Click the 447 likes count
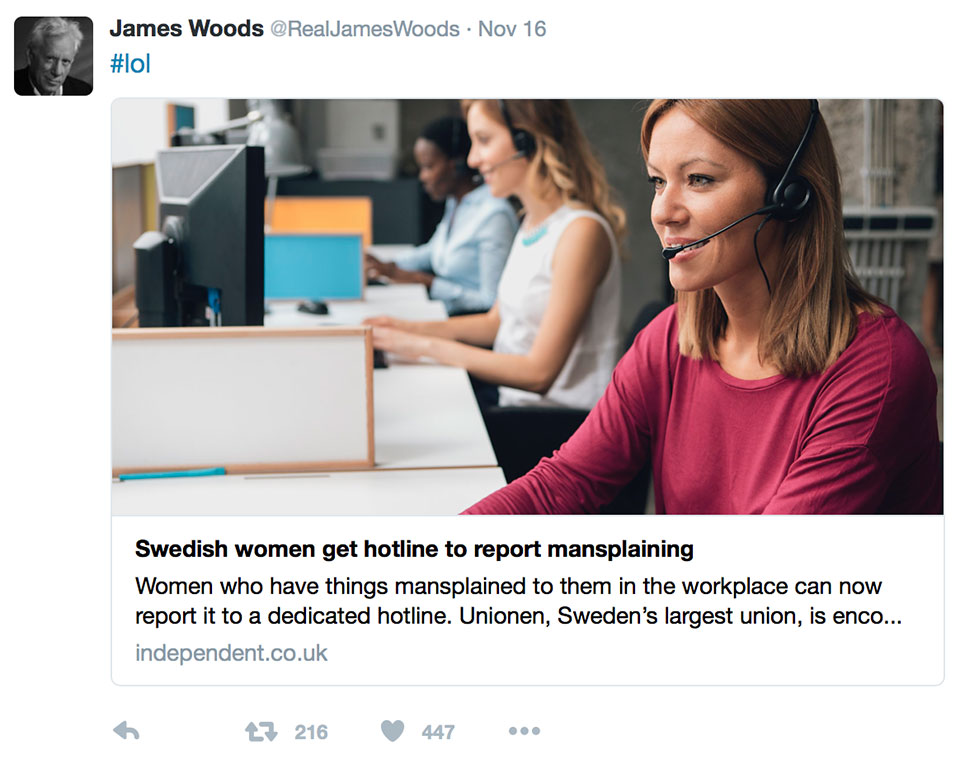 [438, 732]
